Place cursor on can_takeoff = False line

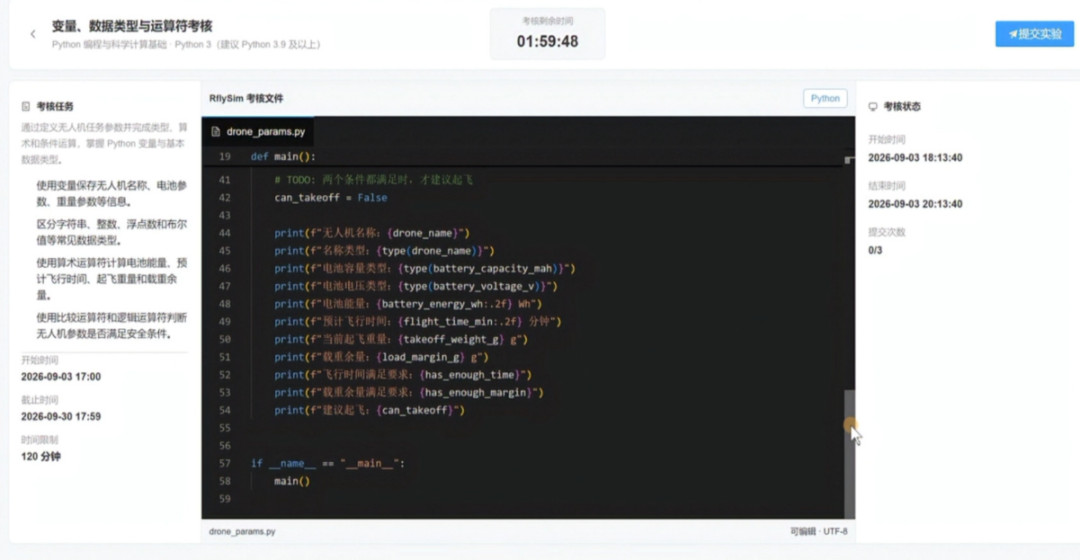click(x=331, y=198)
